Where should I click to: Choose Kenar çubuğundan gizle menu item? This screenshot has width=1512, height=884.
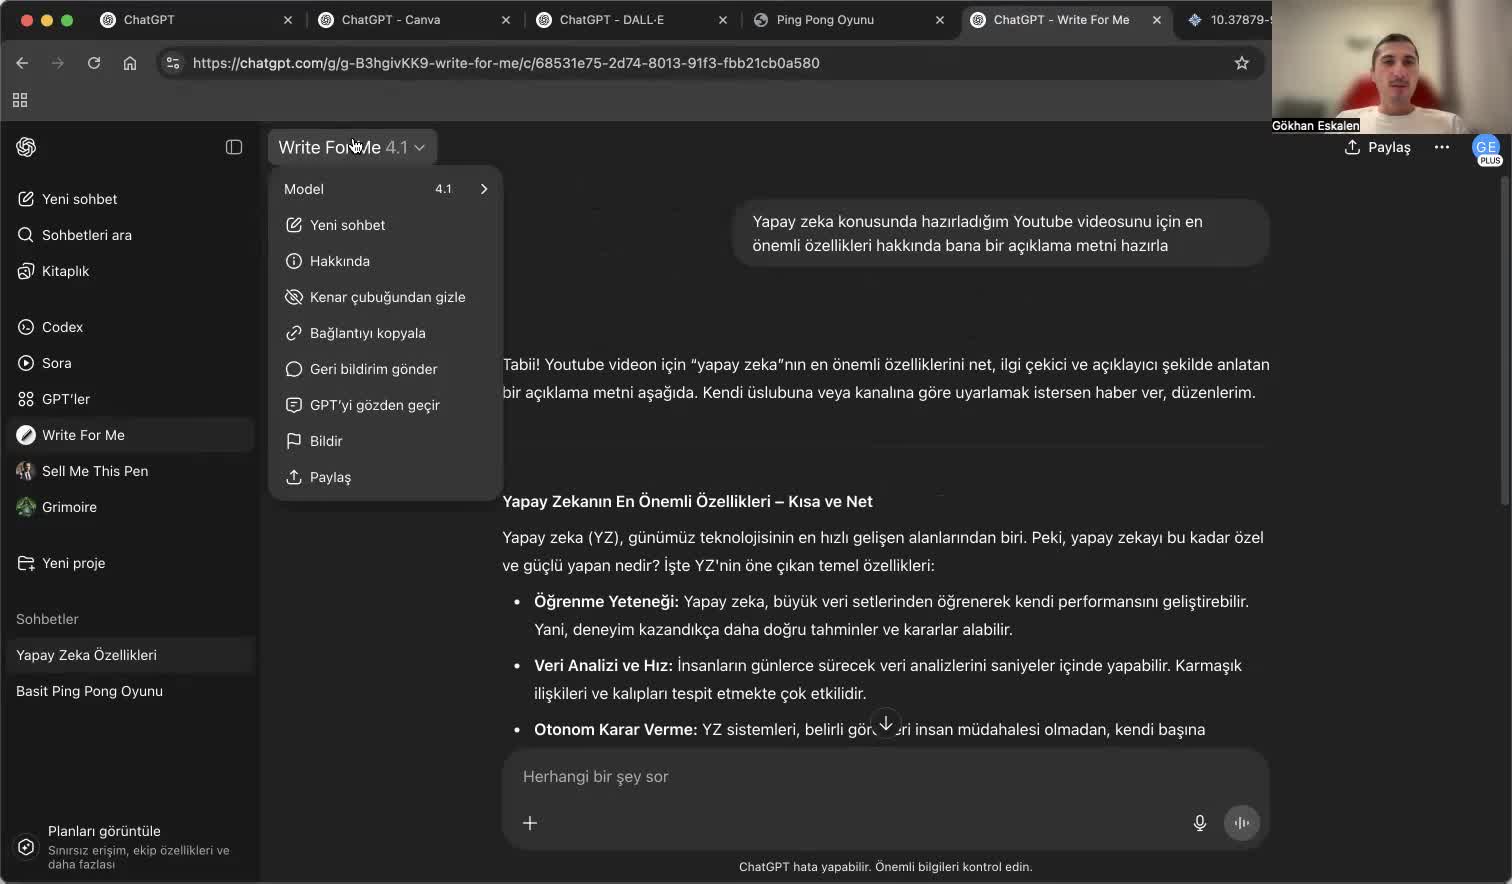click(385, 297)
